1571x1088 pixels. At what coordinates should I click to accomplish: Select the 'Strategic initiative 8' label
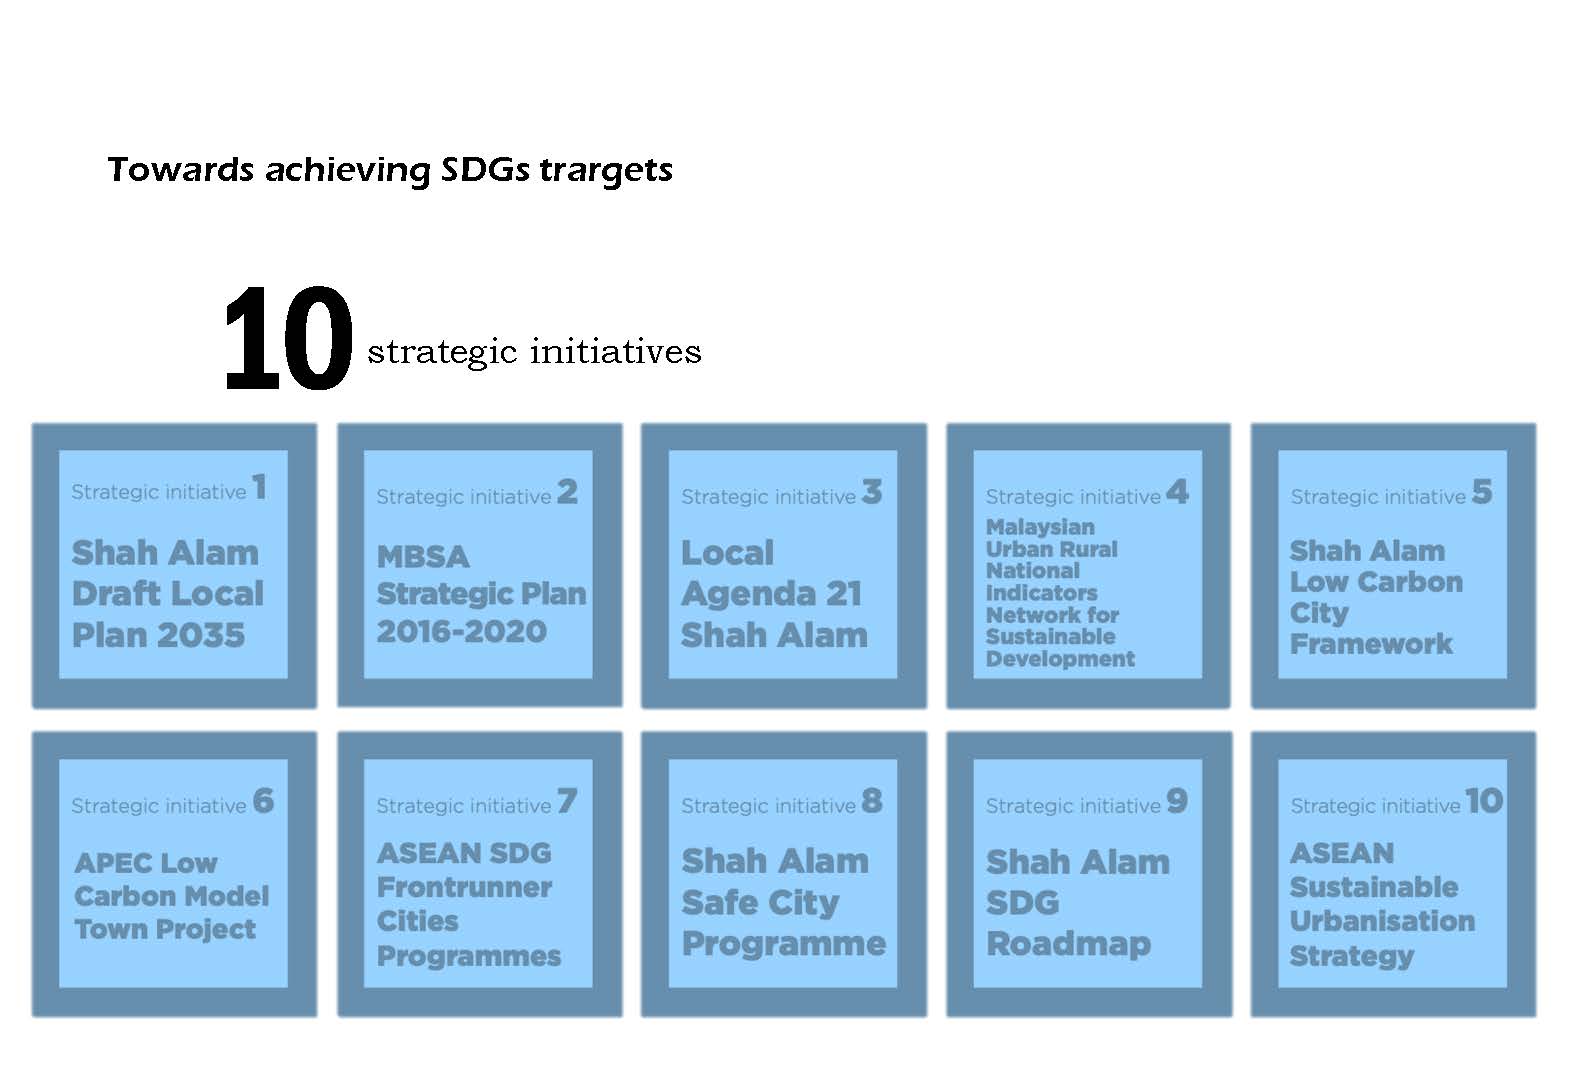click(x=781, y=803)
